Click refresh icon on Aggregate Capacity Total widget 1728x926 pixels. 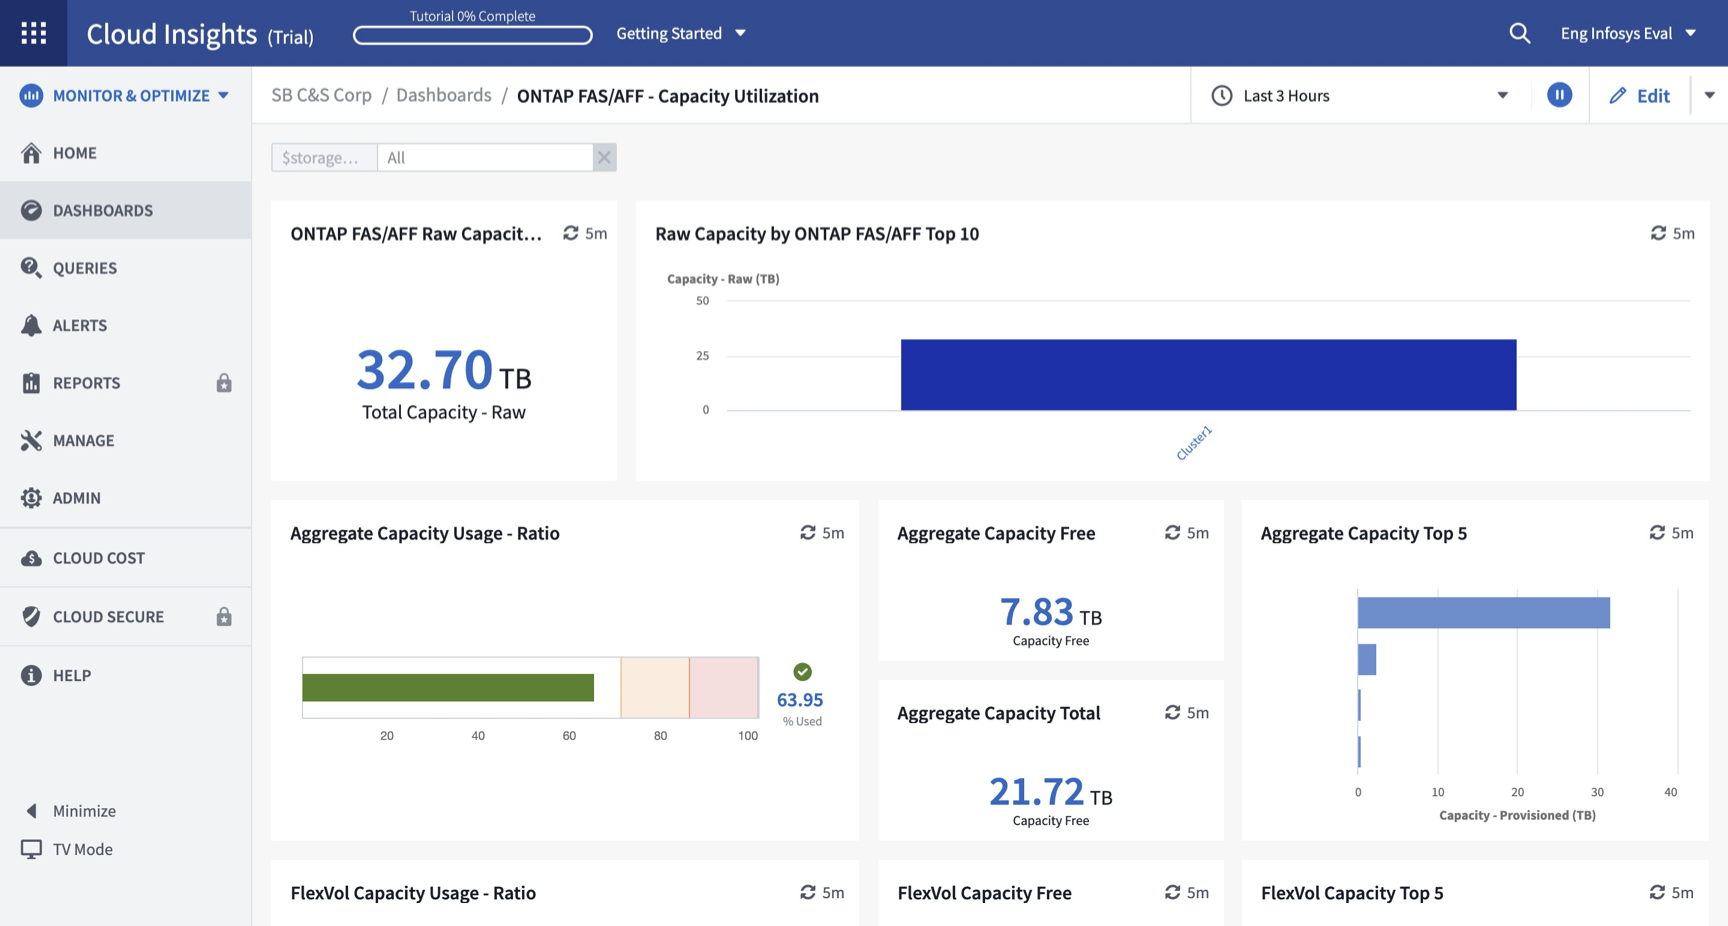tap(1172, 713)
